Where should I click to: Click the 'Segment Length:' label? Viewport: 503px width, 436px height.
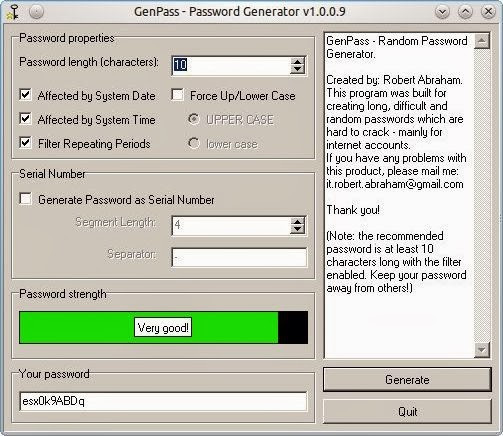[115, 222]
